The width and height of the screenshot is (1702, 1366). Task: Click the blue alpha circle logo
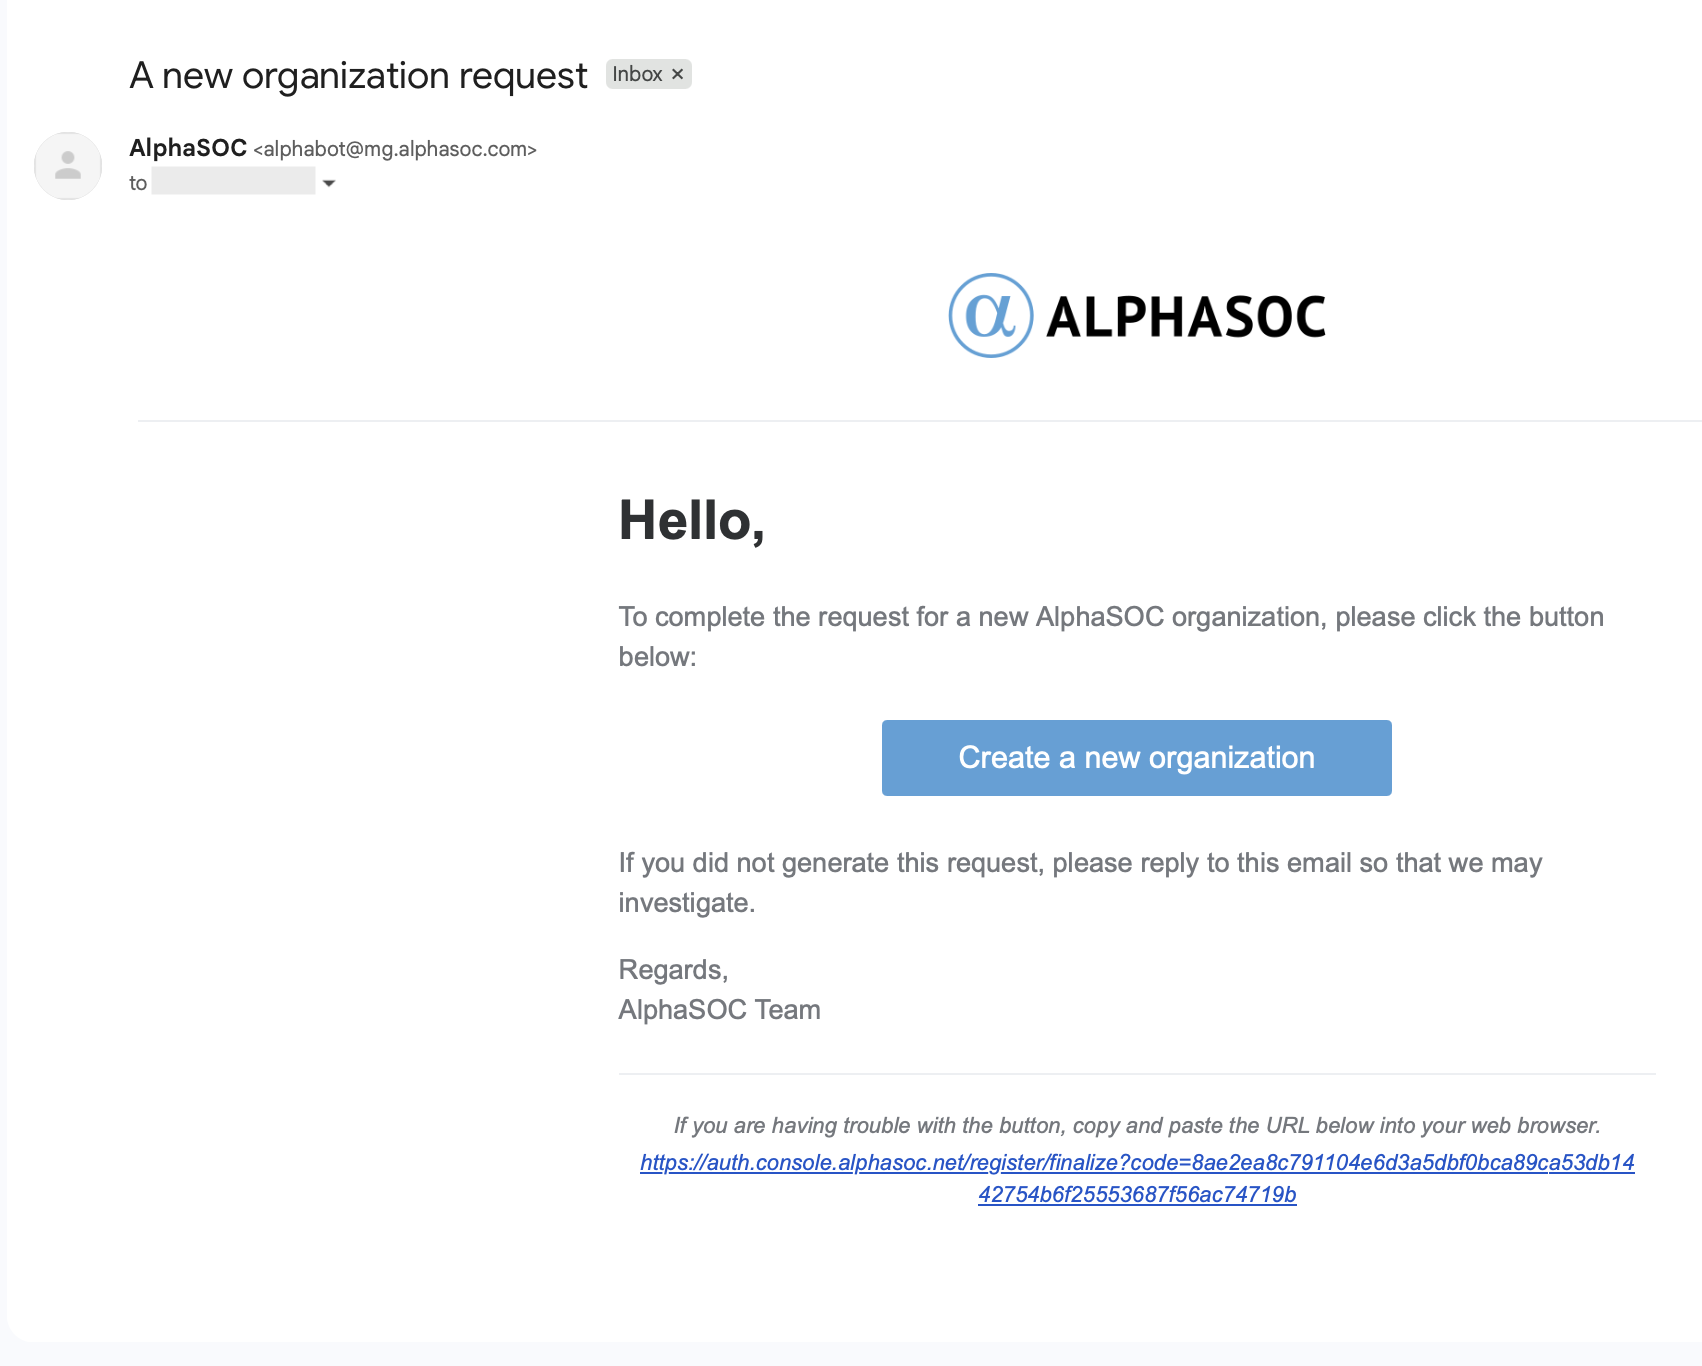[x=990, y=316]
